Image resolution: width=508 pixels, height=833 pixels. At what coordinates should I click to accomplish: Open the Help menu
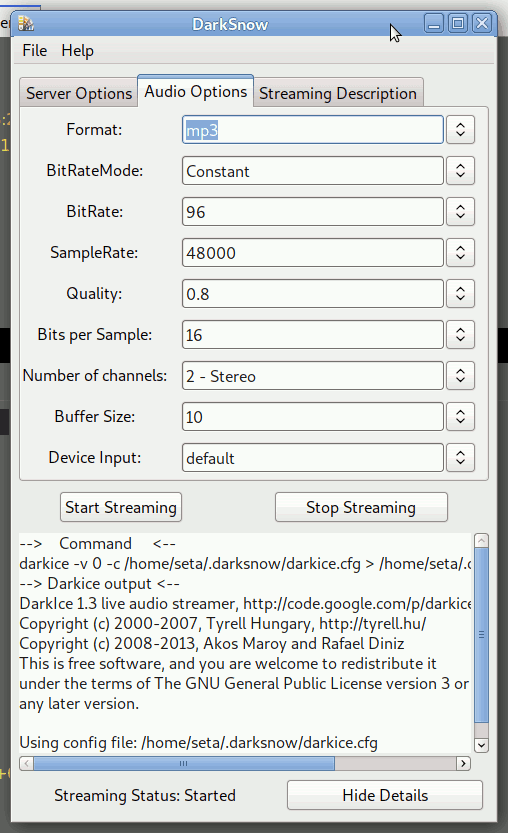[78, 50]
